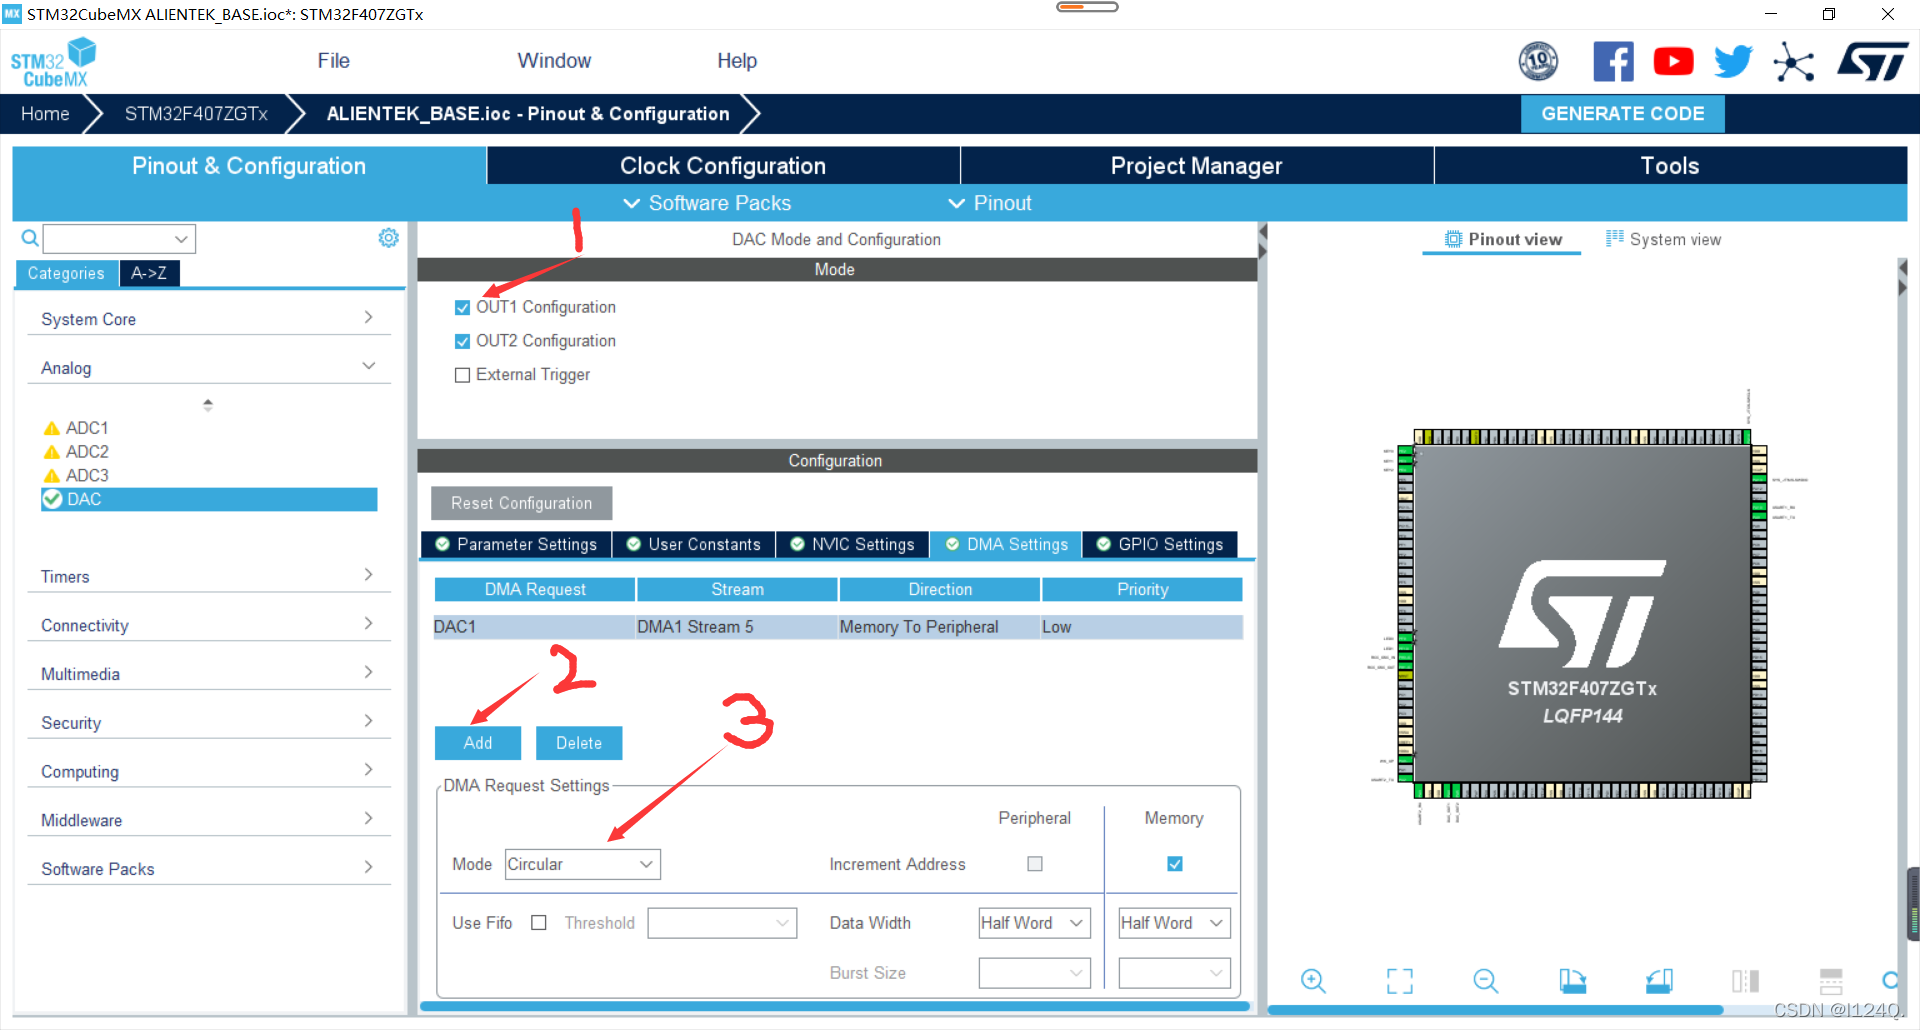Sort categories with A->Z tab

(x=149, y=273)
